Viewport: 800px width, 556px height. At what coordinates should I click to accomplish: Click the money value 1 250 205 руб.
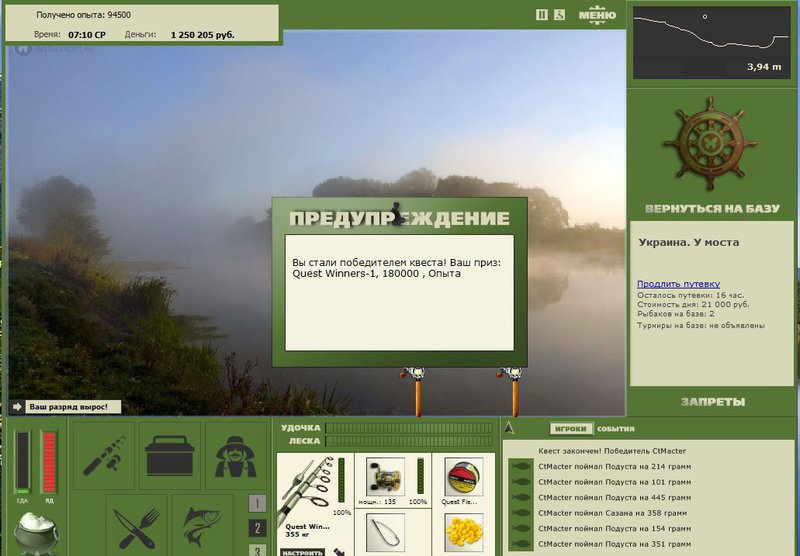[x=203, y=35]
